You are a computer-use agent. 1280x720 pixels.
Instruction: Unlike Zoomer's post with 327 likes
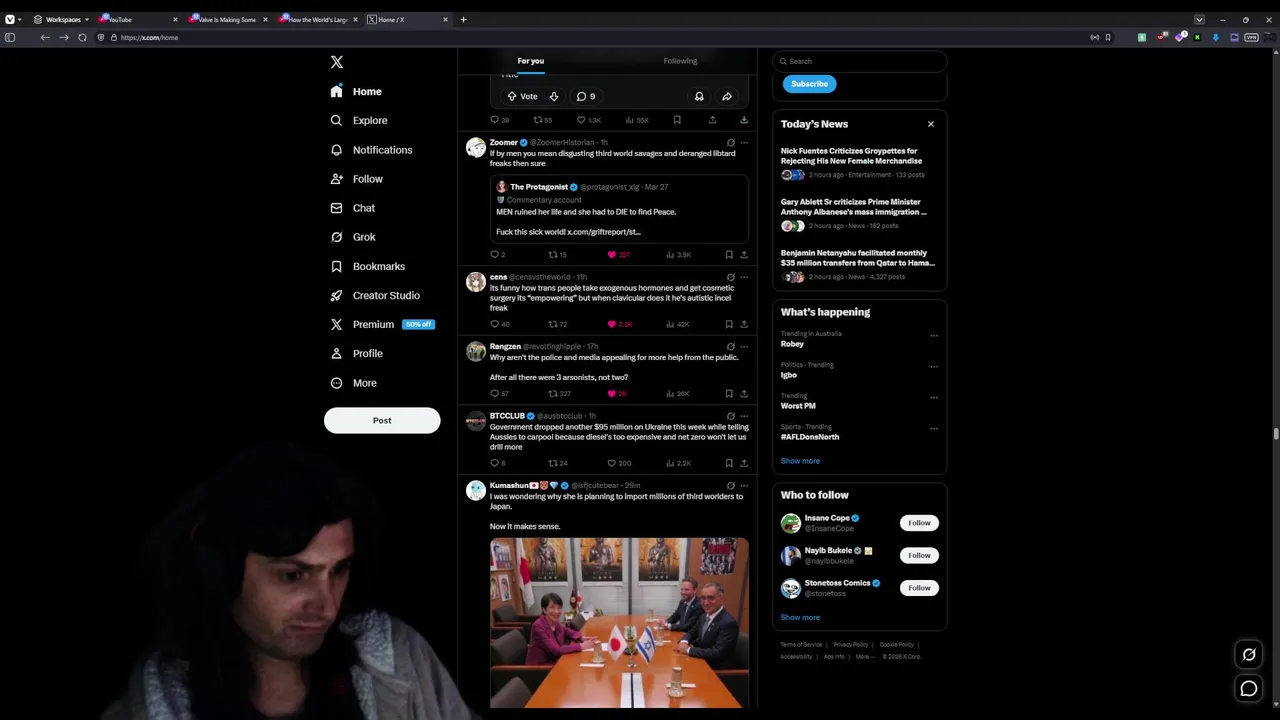coord(619,255)
